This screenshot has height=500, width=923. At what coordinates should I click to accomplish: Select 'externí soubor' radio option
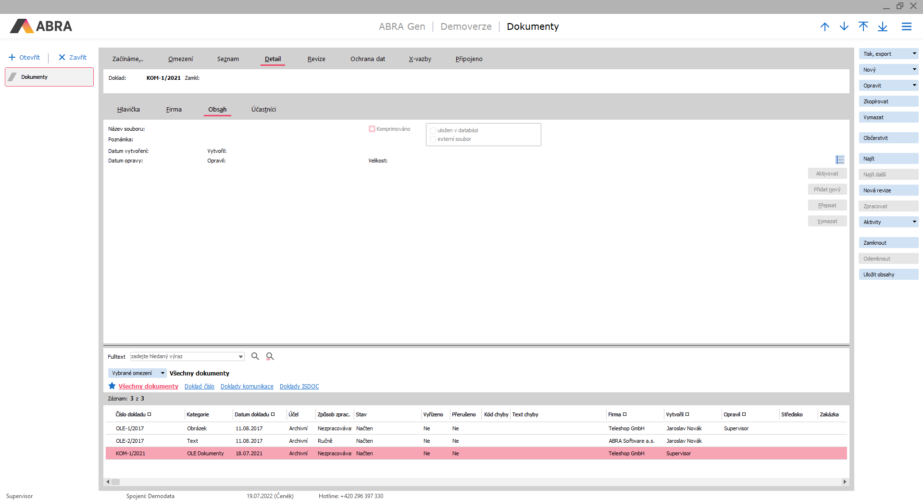pyautogui.click(x=434, y=139)
